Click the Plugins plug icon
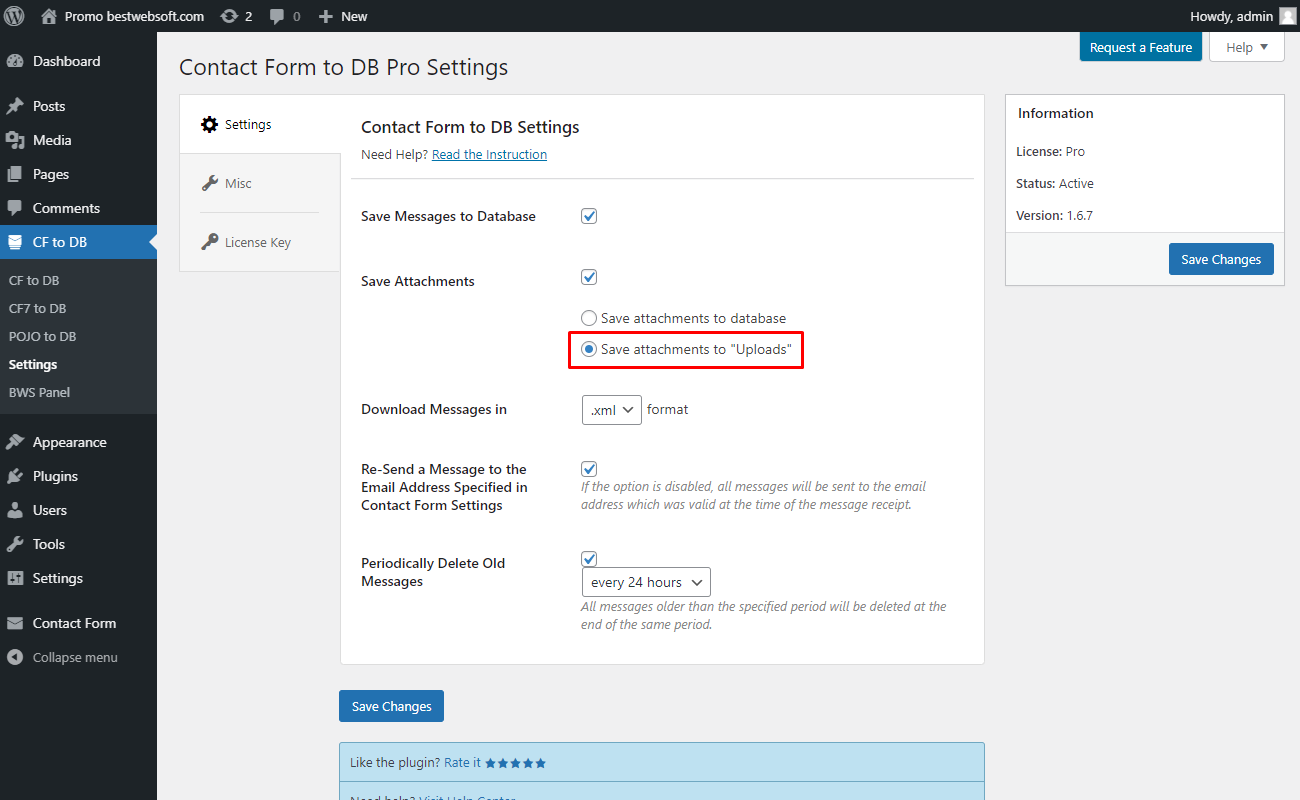Viewport: 1300px width, 800px height. pos(15,476)
